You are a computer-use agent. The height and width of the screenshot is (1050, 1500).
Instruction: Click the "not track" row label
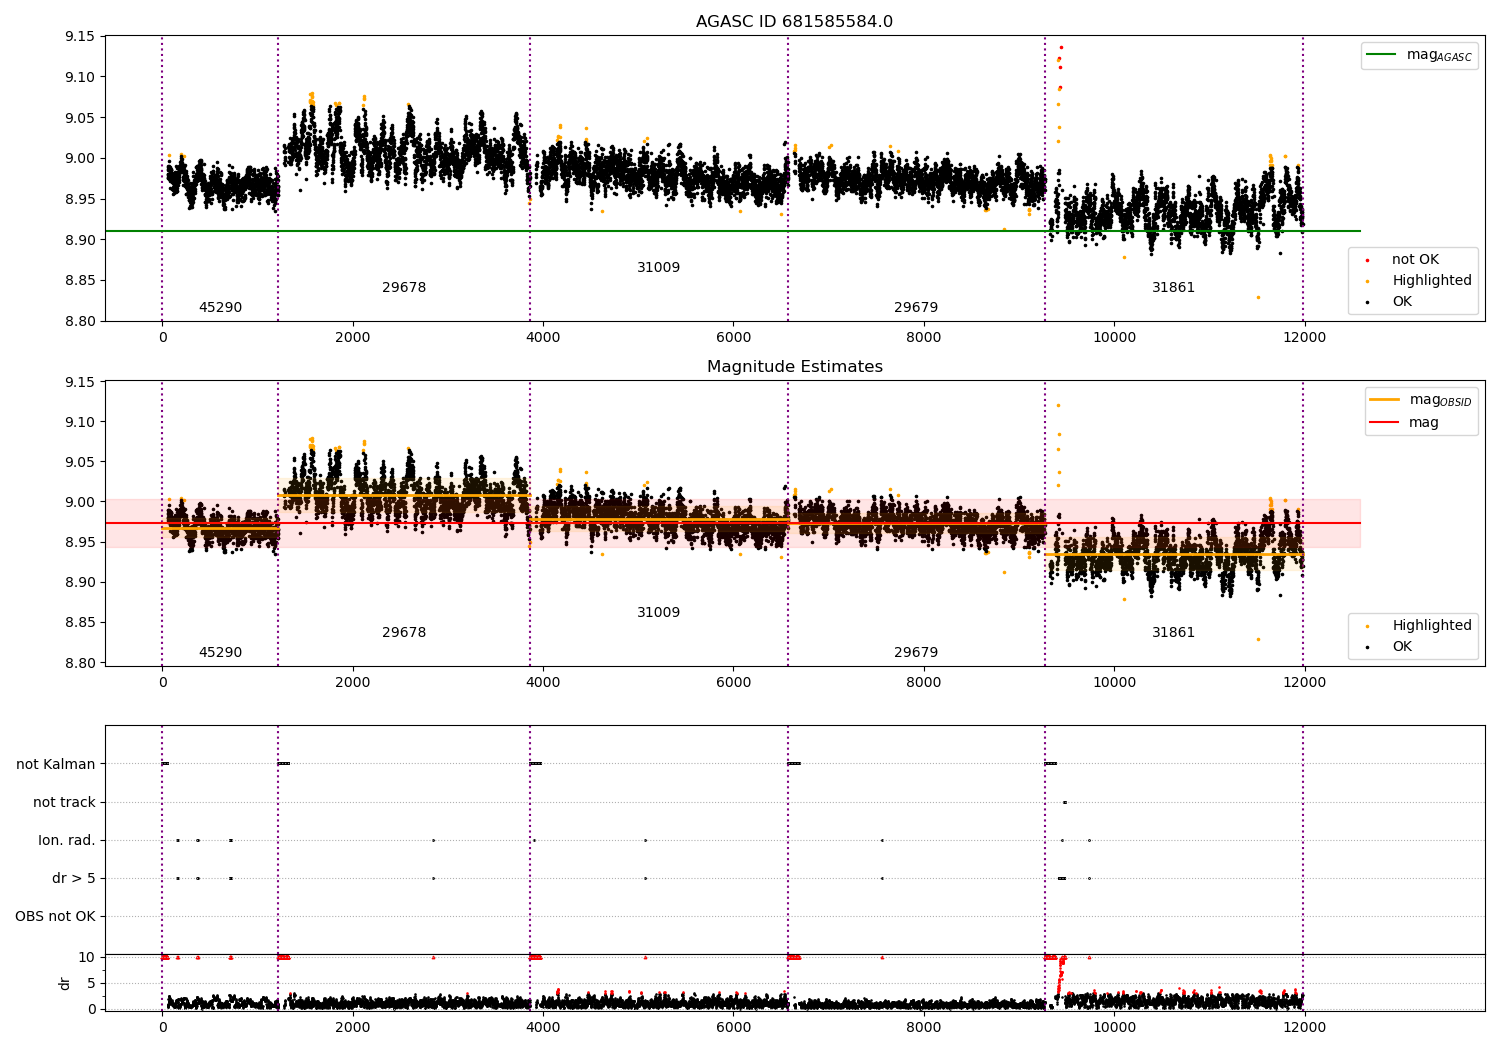64,803
